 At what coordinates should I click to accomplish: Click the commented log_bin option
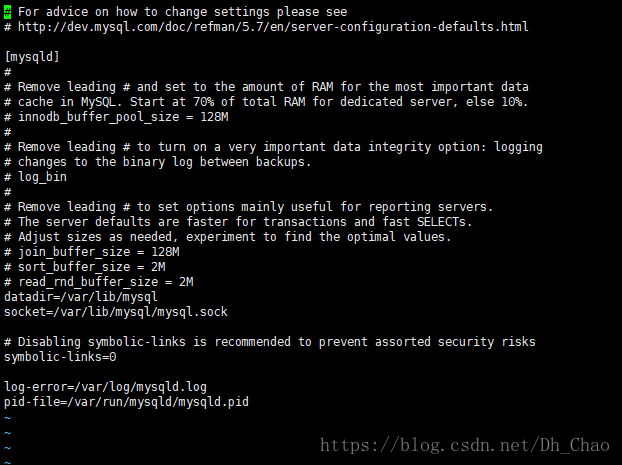click(42, 177)
